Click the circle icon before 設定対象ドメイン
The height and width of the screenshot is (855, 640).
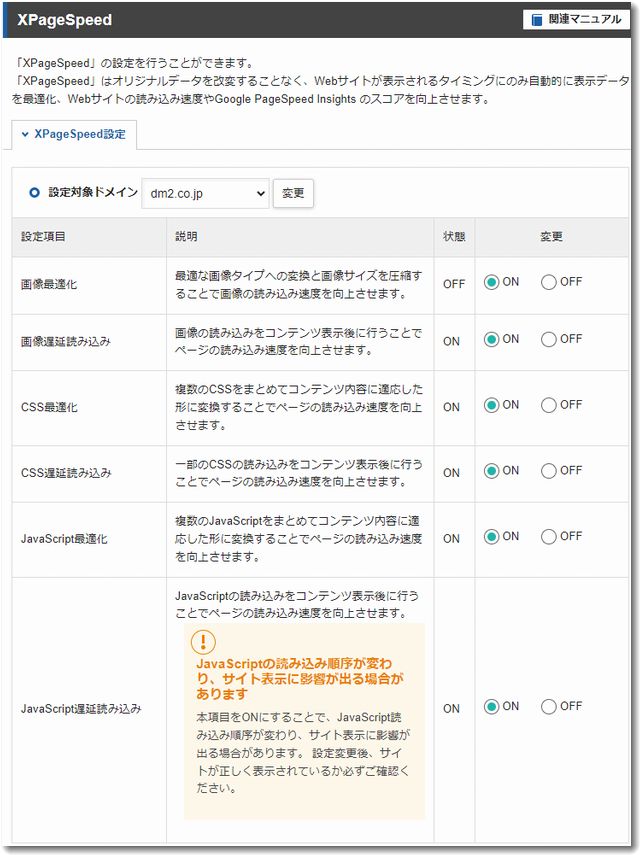34,192
